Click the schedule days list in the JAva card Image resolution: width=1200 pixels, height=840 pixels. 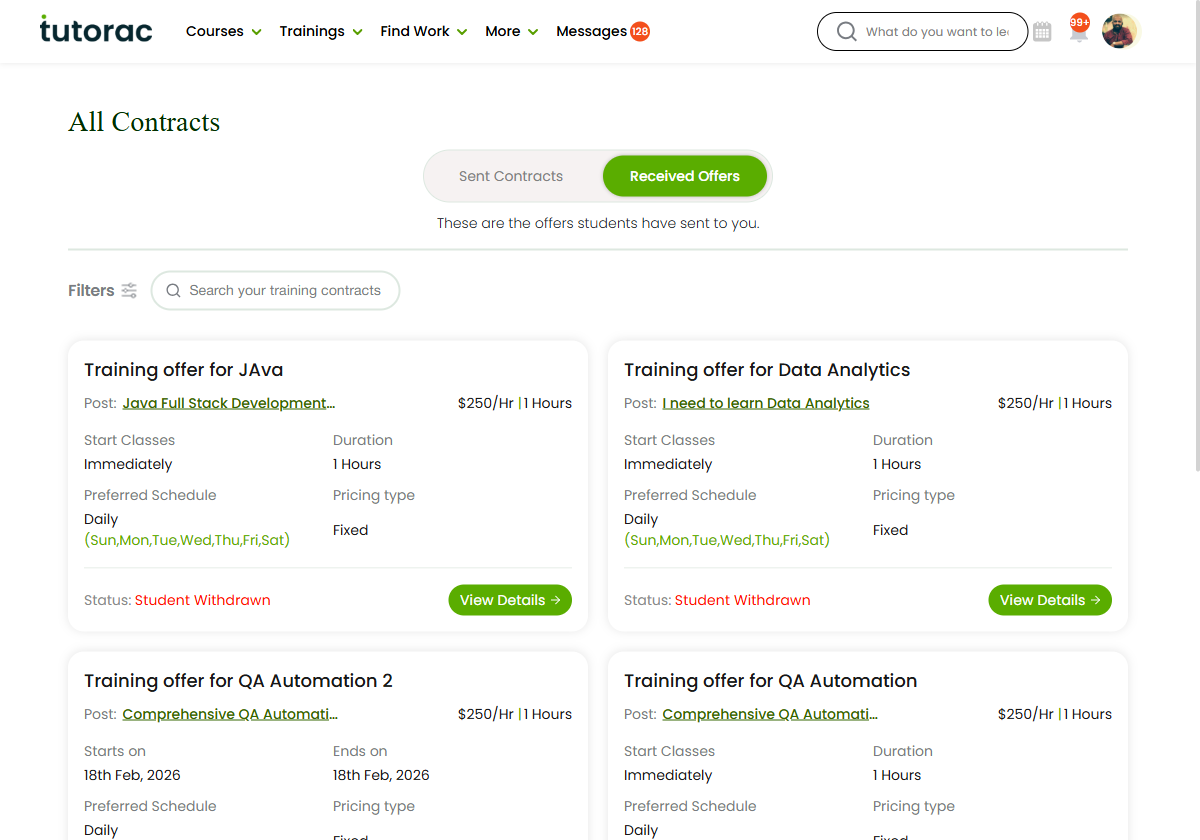coord(187,540)
